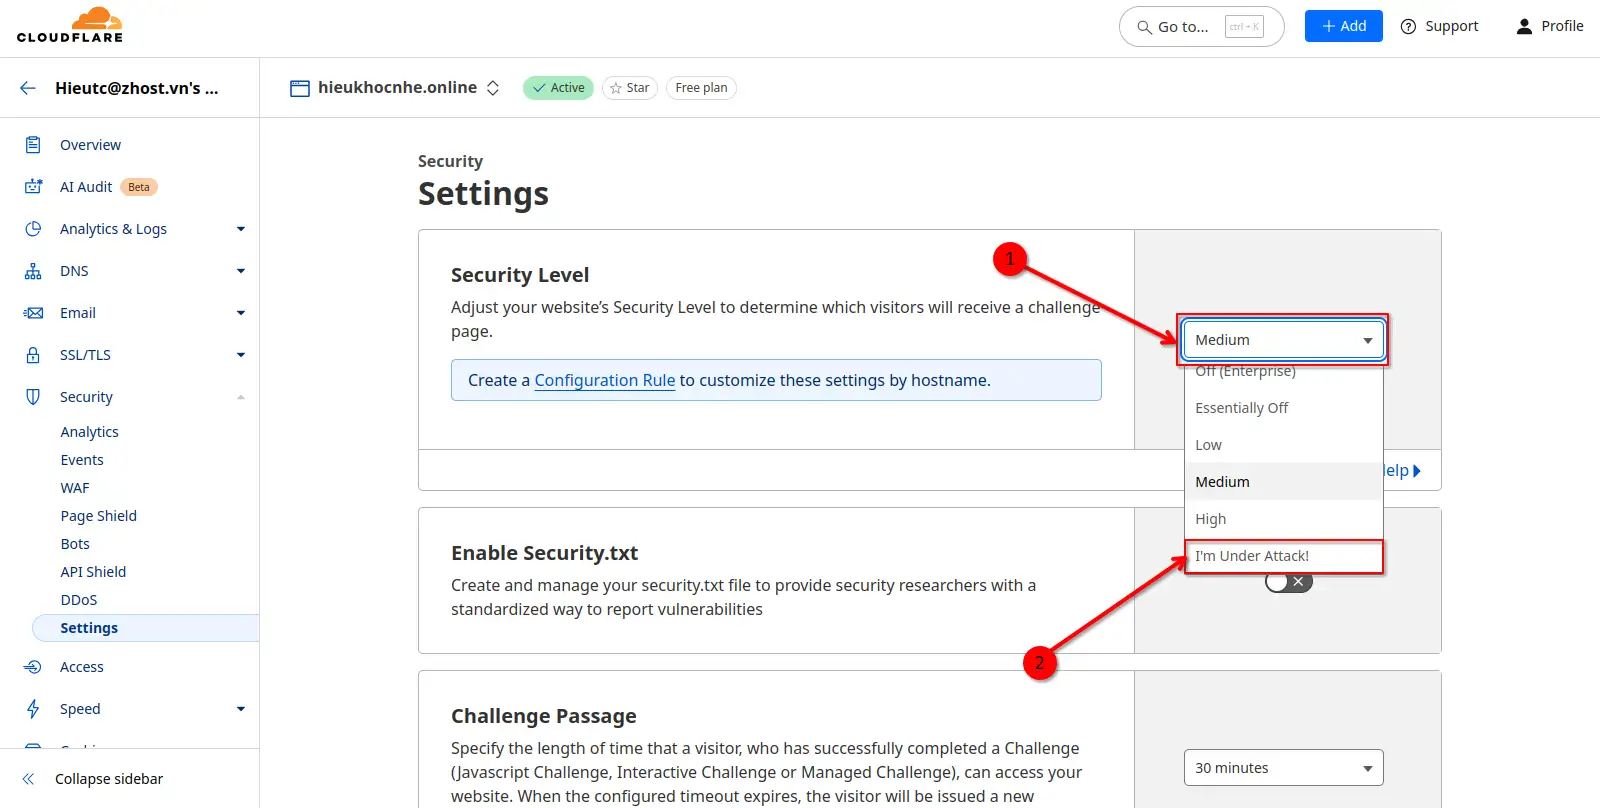Image resolution: width=1600 pixels, height=808 pixels.
Task: Click the SSL/TLS padlock icon
Action: click(33, 355)
